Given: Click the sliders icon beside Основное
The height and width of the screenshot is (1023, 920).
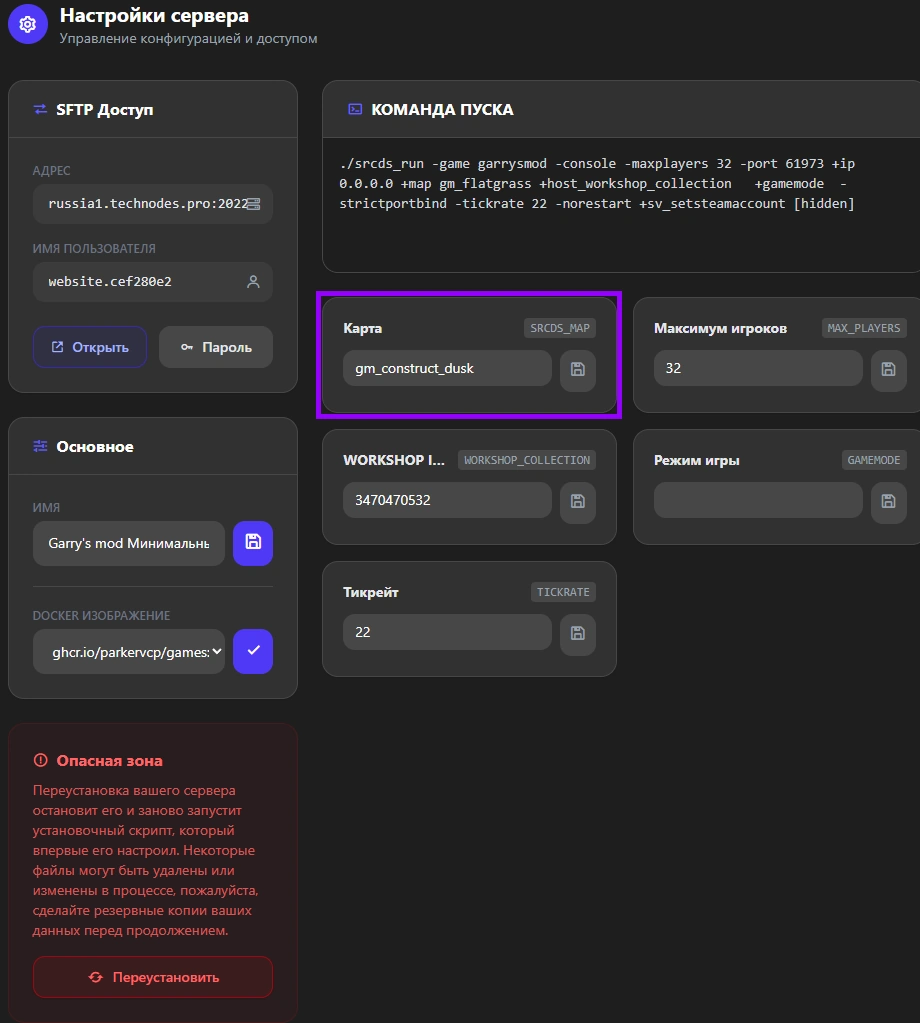Looking at the screenshot, I should pyautogui.click(x=40, y=446).
